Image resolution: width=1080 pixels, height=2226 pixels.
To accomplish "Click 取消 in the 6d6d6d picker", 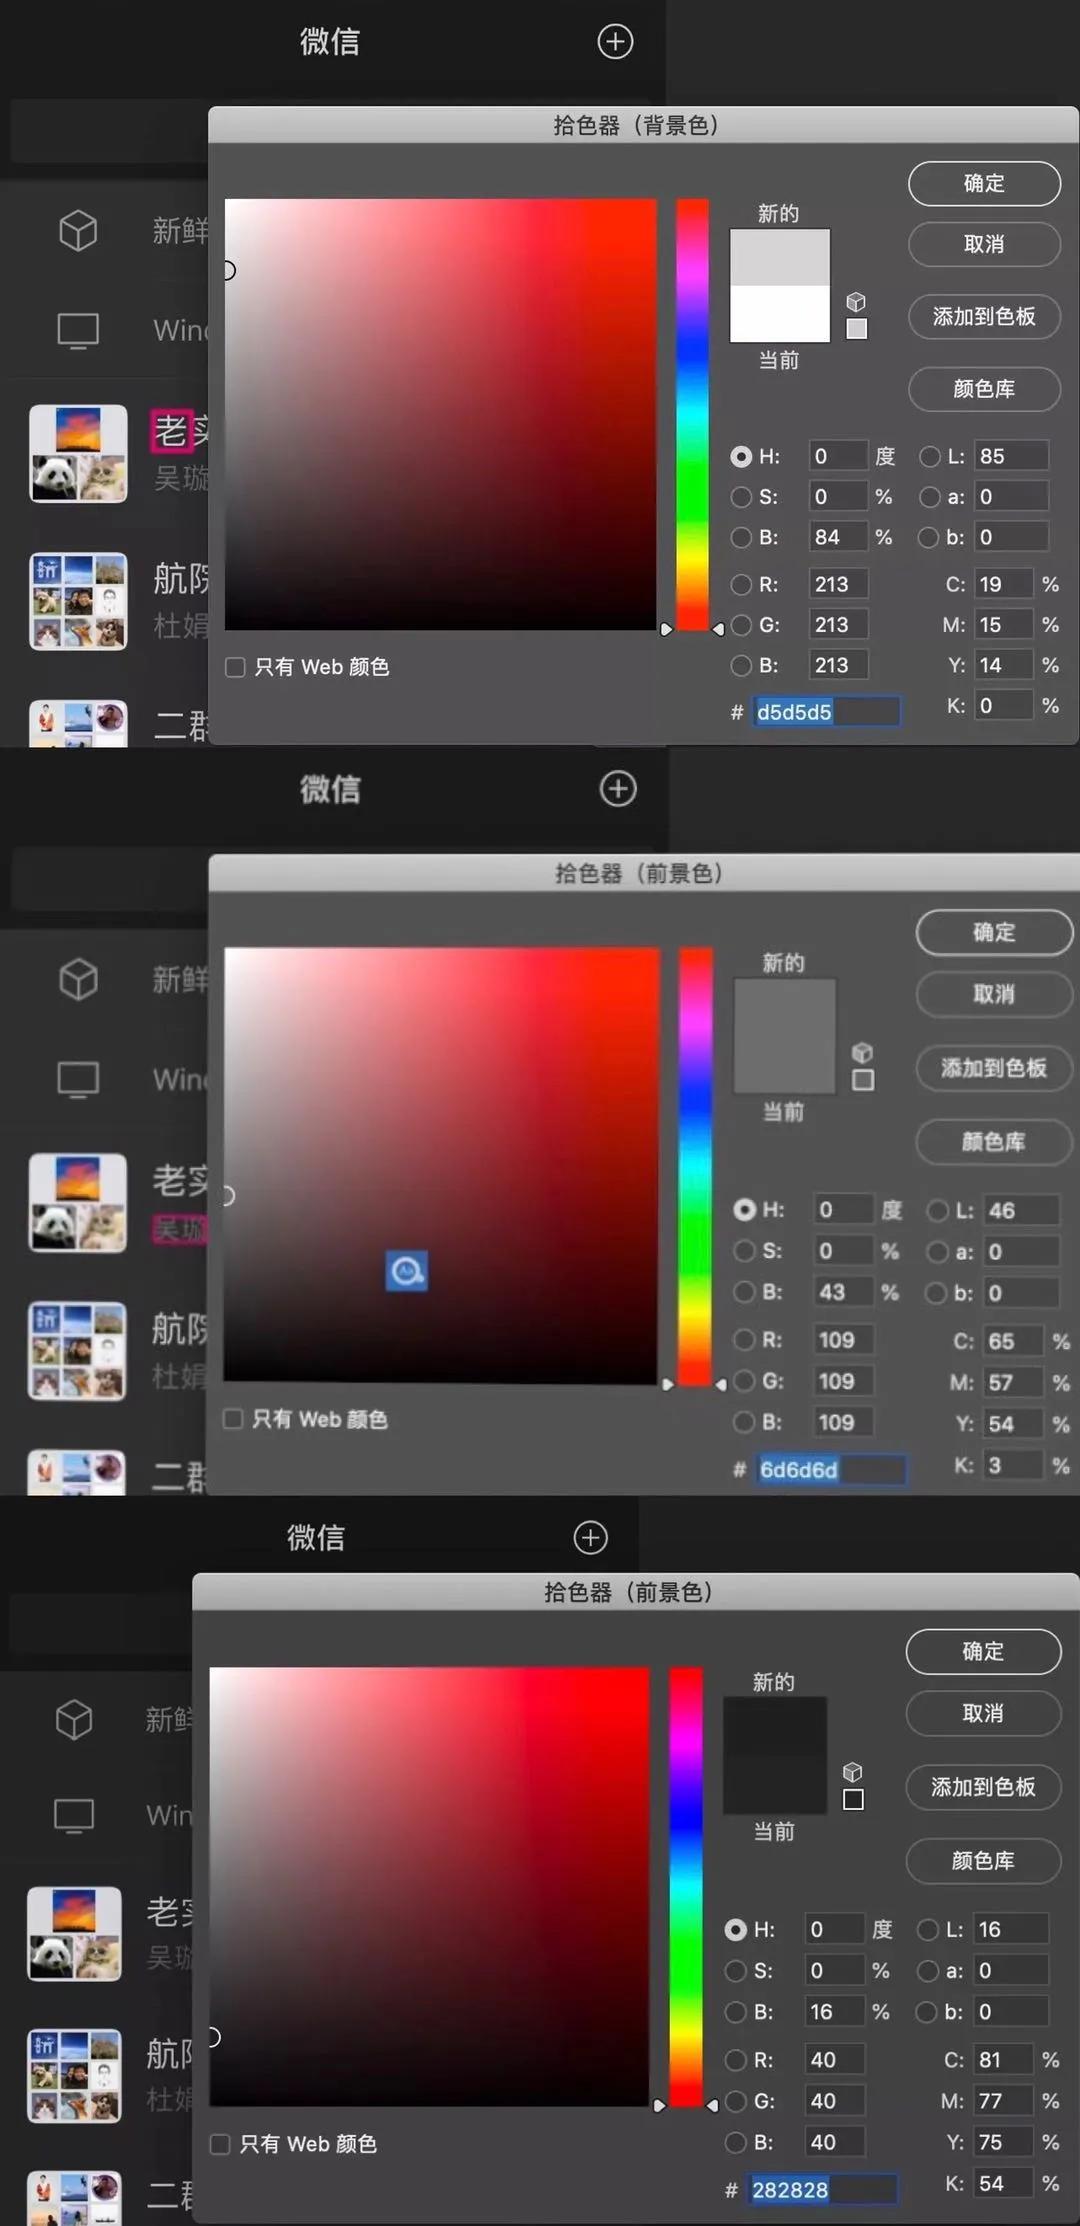I will (994, 994).
